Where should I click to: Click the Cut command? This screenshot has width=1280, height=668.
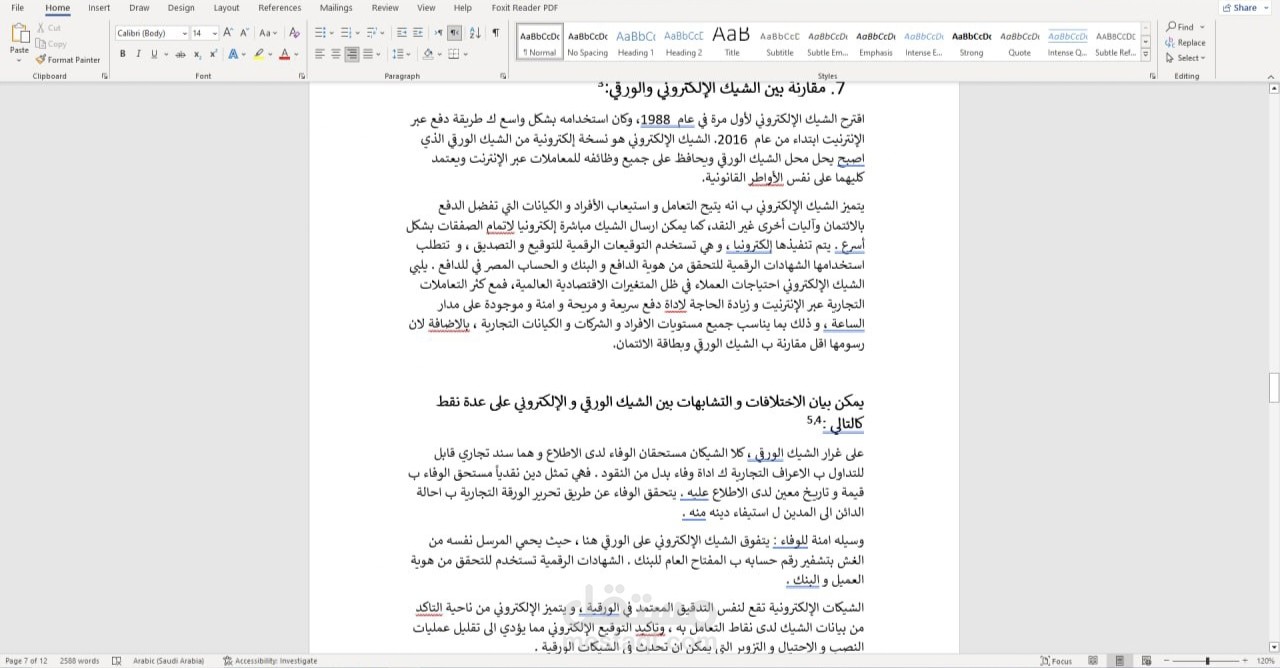[x=48, y=28]
